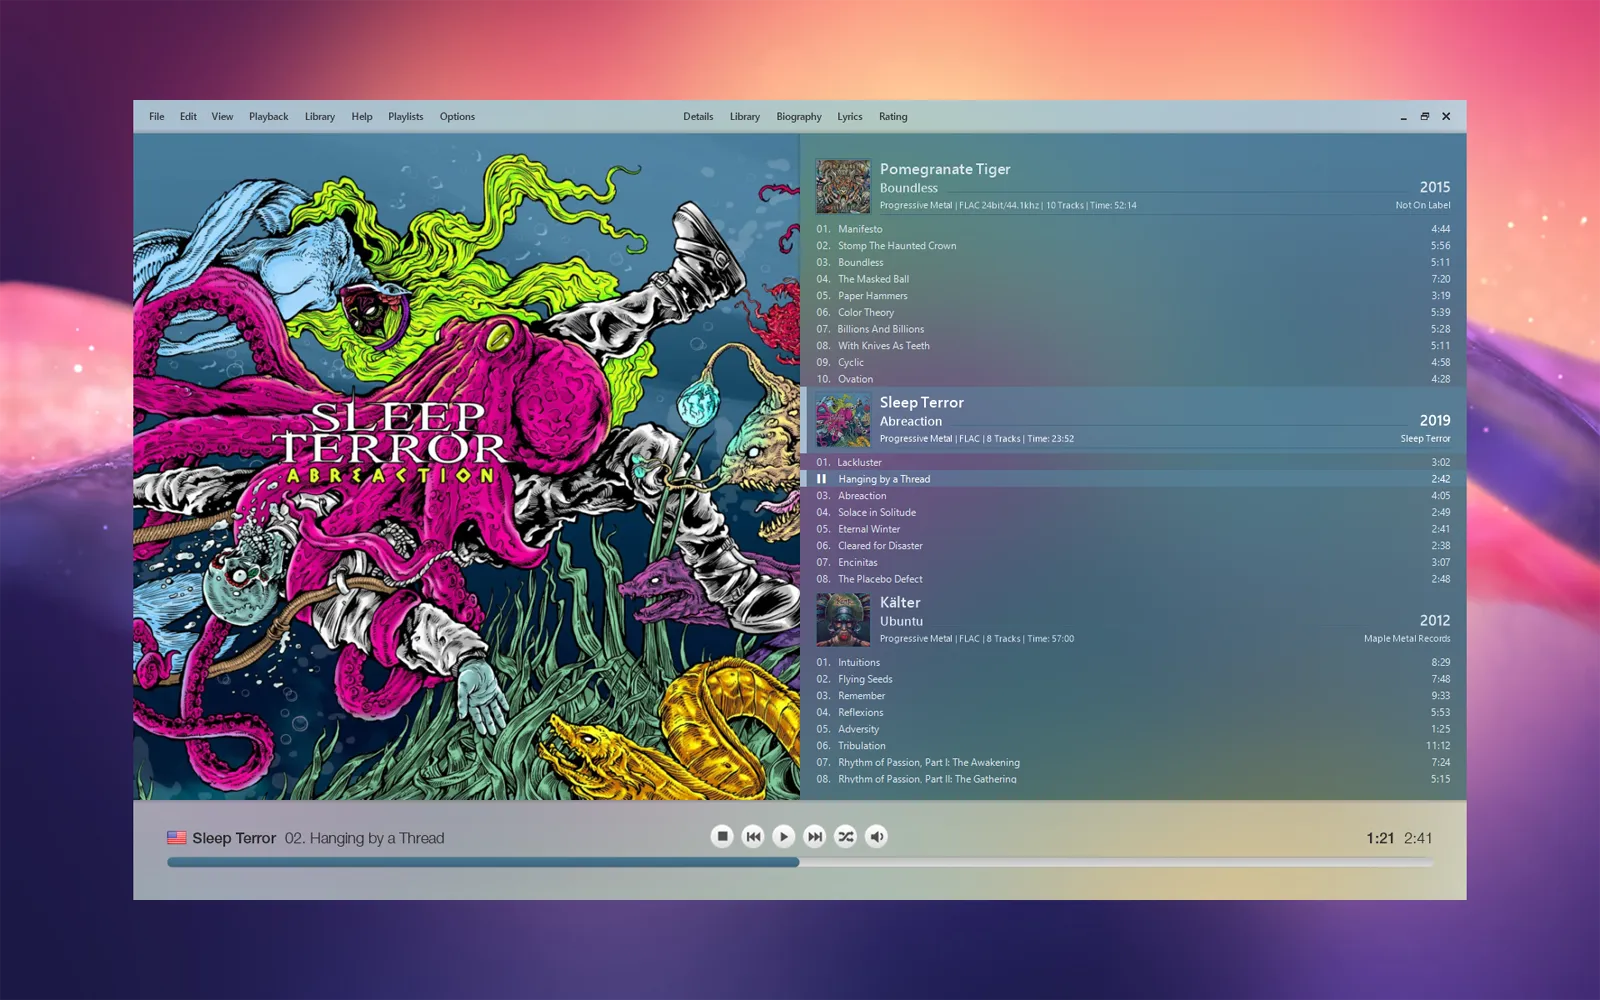This screenshot has width=1600, height=1000.
Task: Switch to the Rating tab
Action: point(893,117)
